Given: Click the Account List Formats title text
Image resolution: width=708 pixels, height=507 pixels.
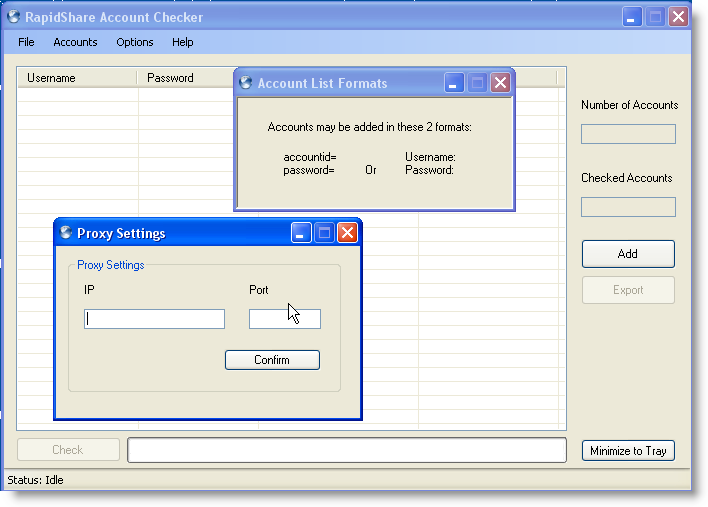Looking at the screenshot, I should click(322, 84).
